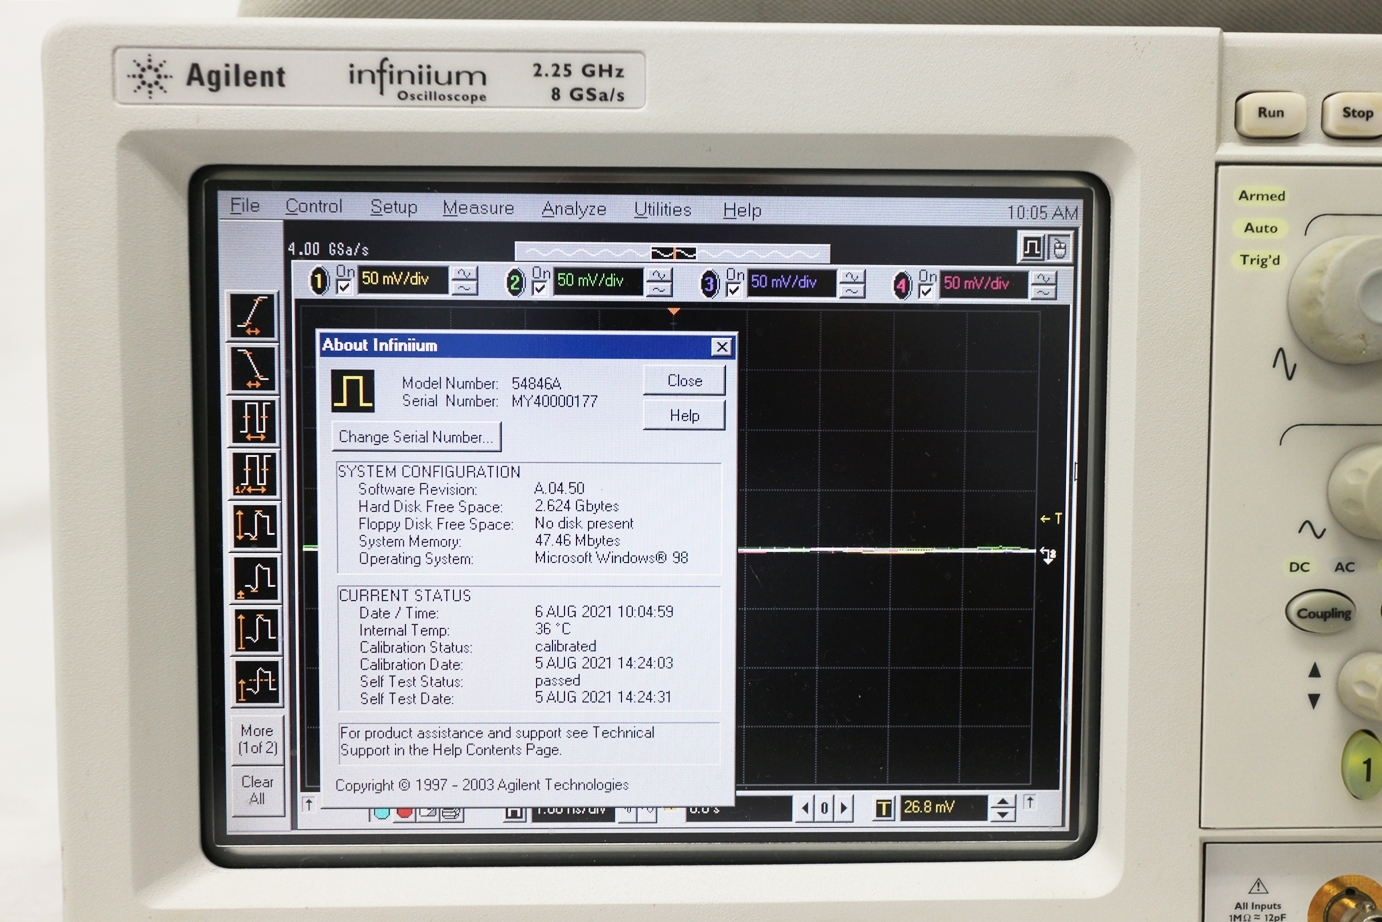Click the Change Serial Number... button
The image size is (1382, 922).
click(x=416, y=437)
